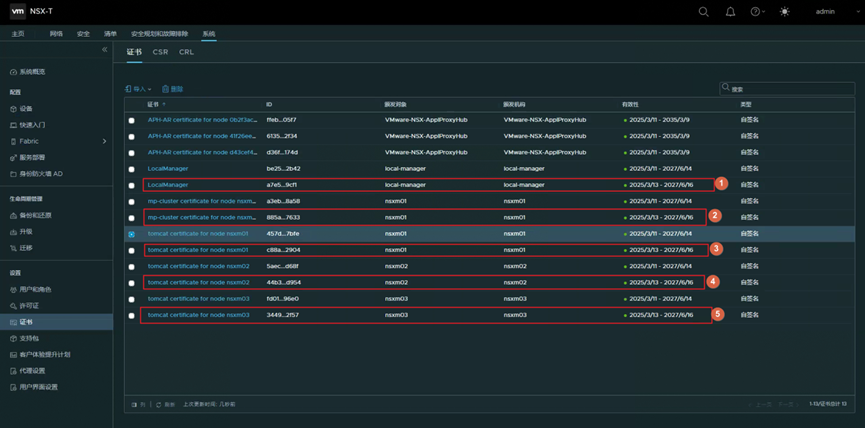This screenshot has width=865, height=428.
Task: Click the 快速入门 laptop icon in the sidebar
Action: click(14, 125)
